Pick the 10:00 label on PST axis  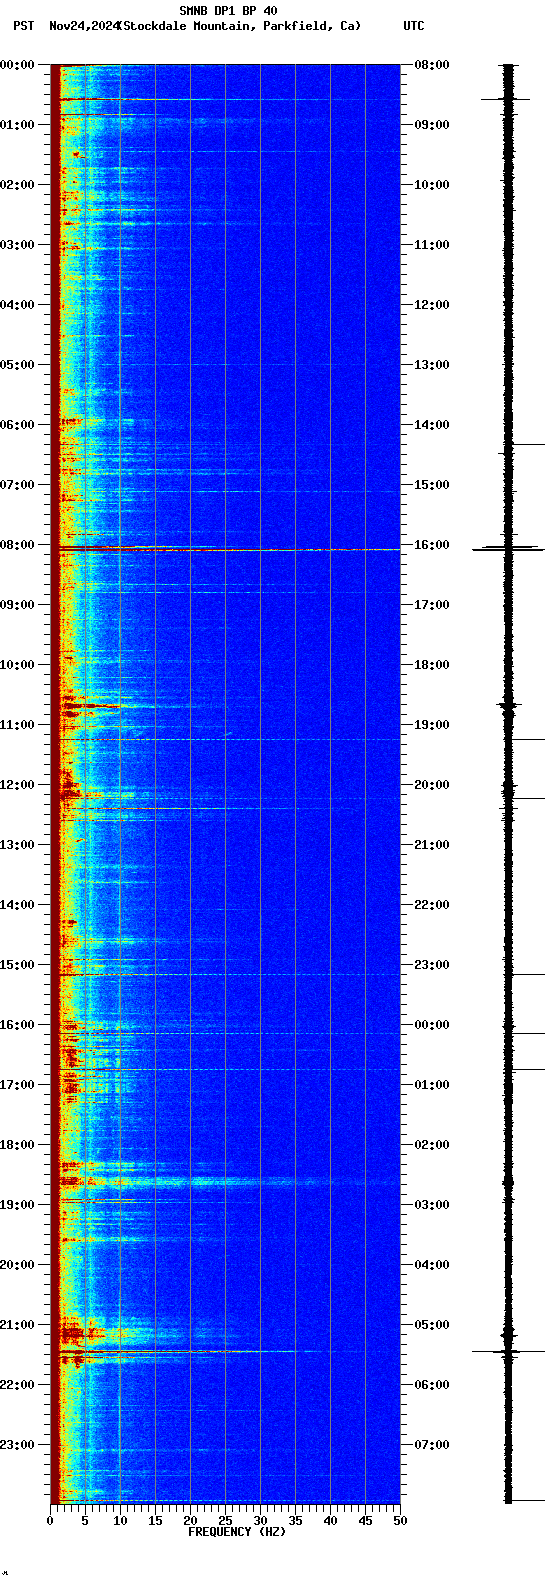coord(17,665)
